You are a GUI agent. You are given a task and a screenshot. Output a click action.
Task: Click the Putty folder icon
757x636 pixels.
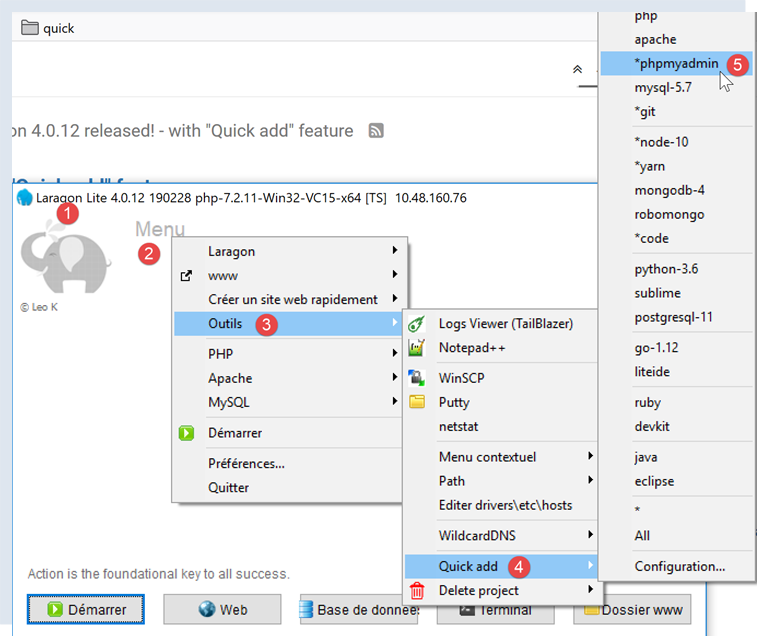(418, 402)
